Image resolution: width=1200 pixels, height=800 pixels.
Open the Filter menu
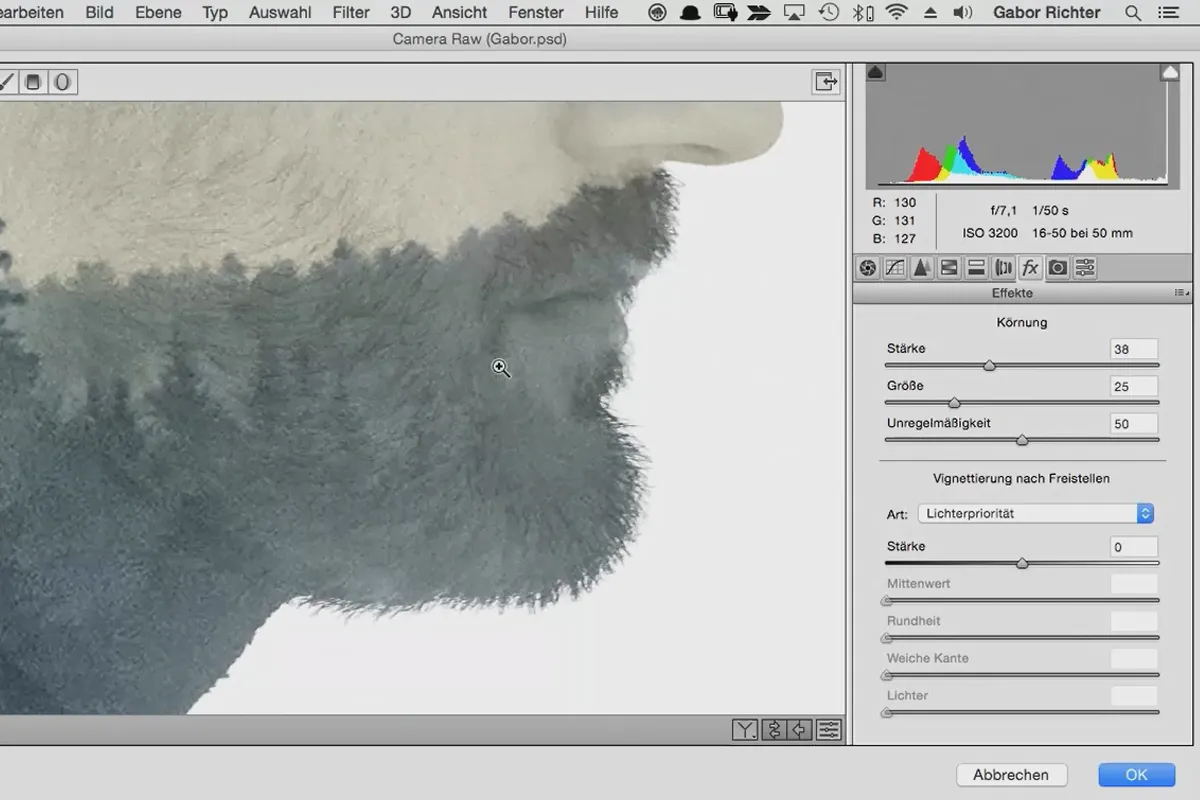pyautogui.click(x=351, y=13)
